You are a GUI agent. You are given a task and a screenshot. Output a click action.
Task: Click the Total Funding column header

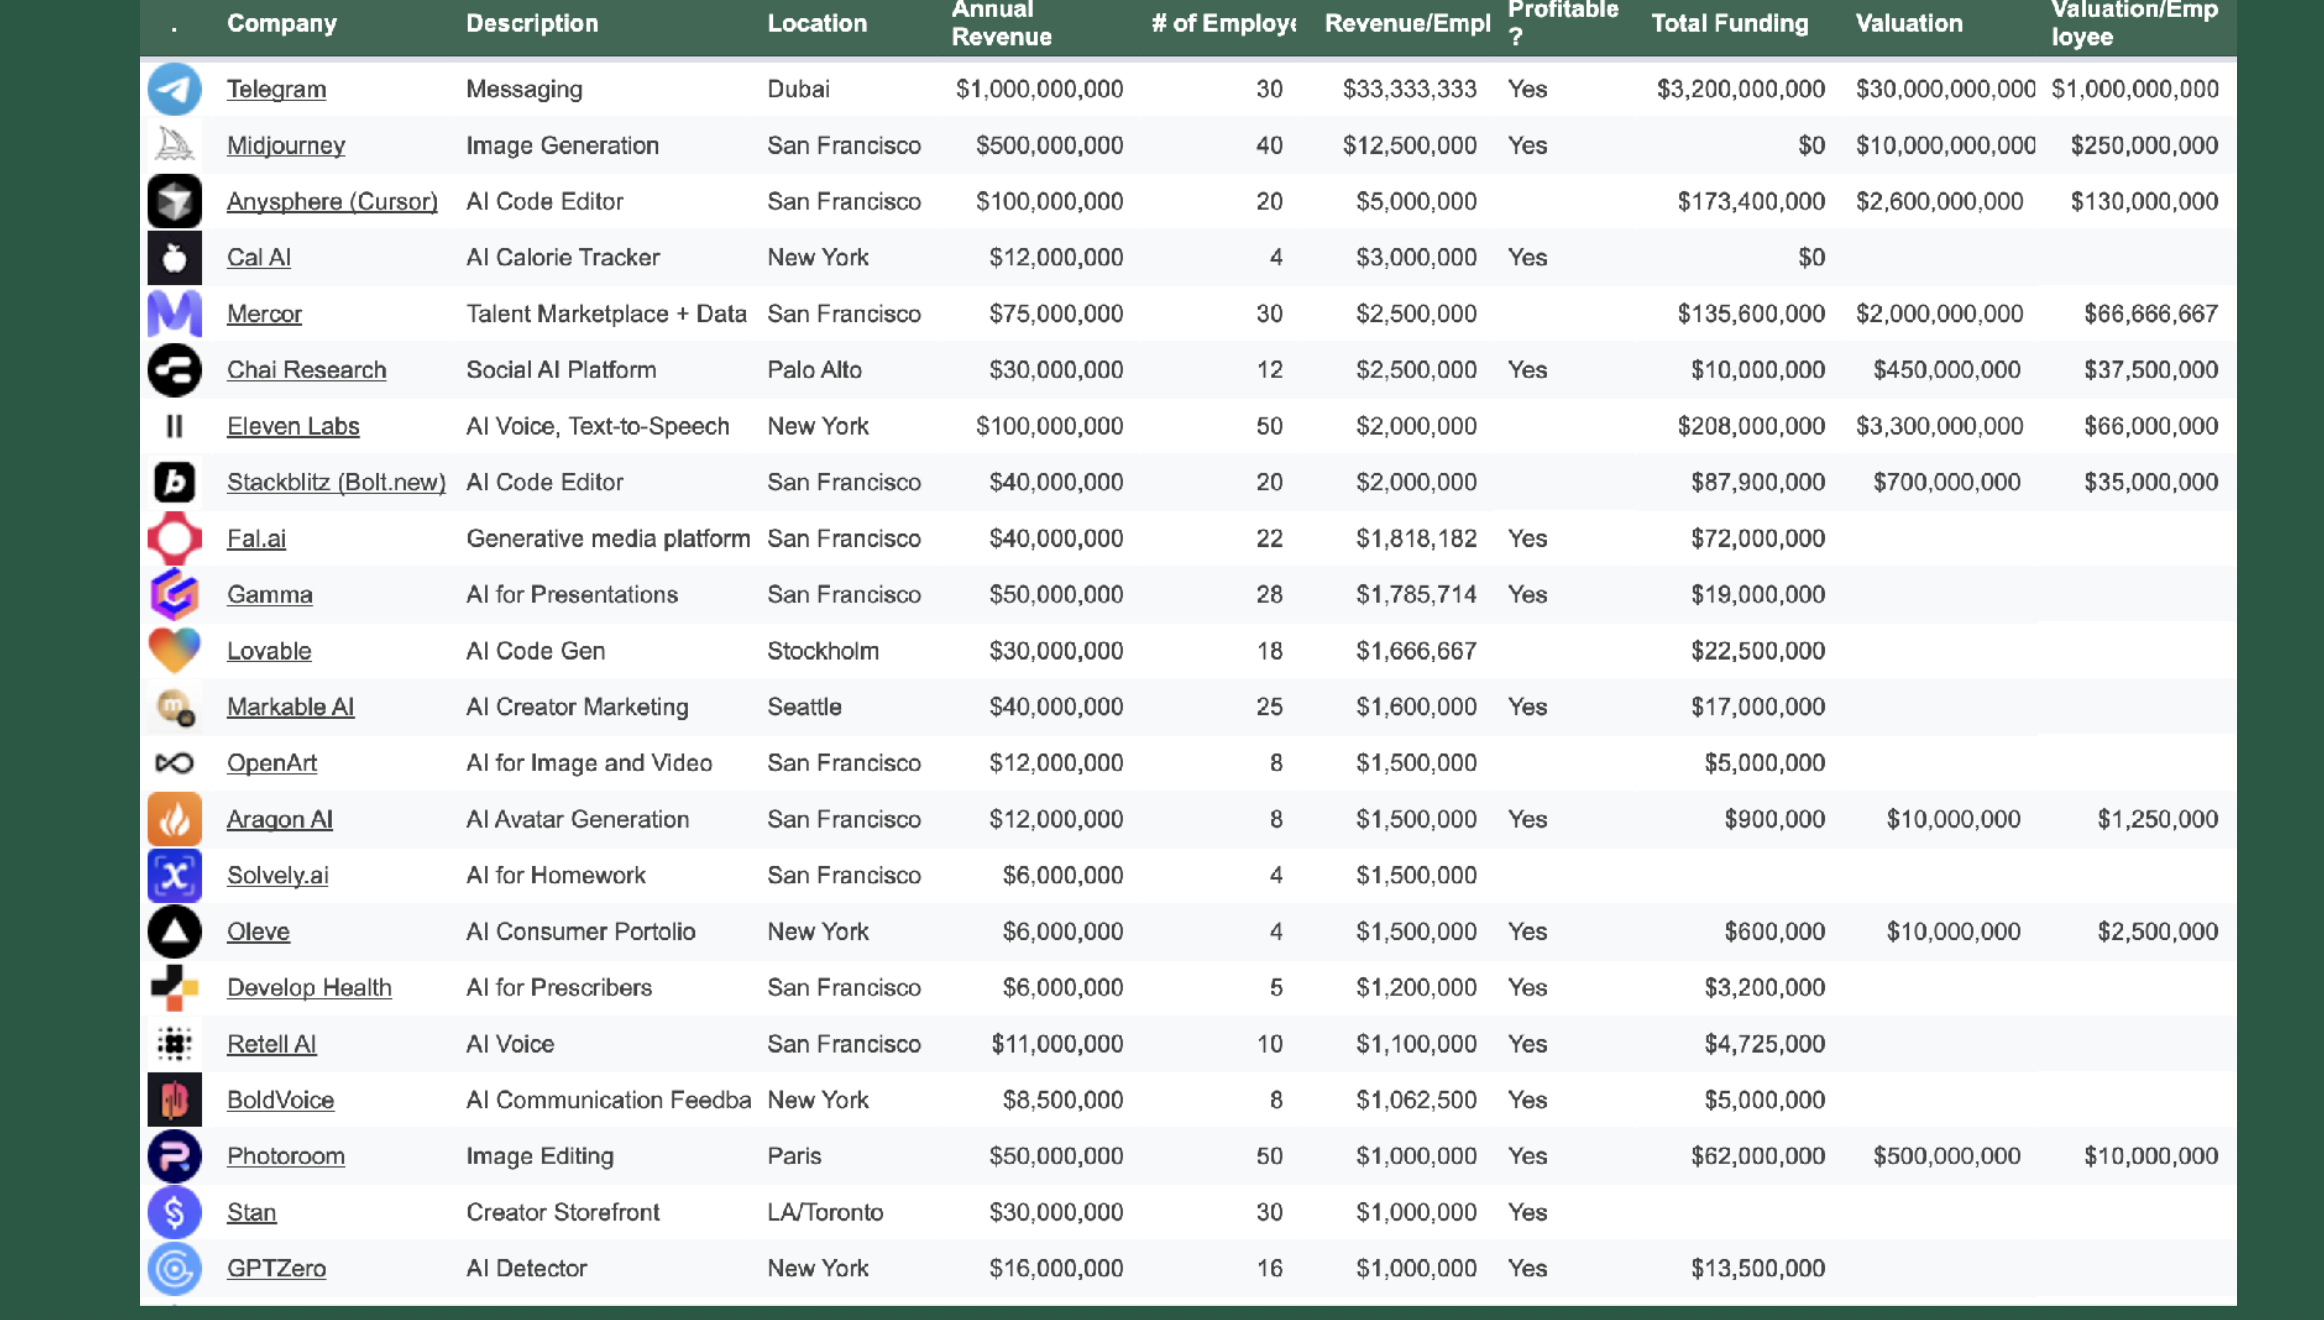click(x=1729, y=24)
